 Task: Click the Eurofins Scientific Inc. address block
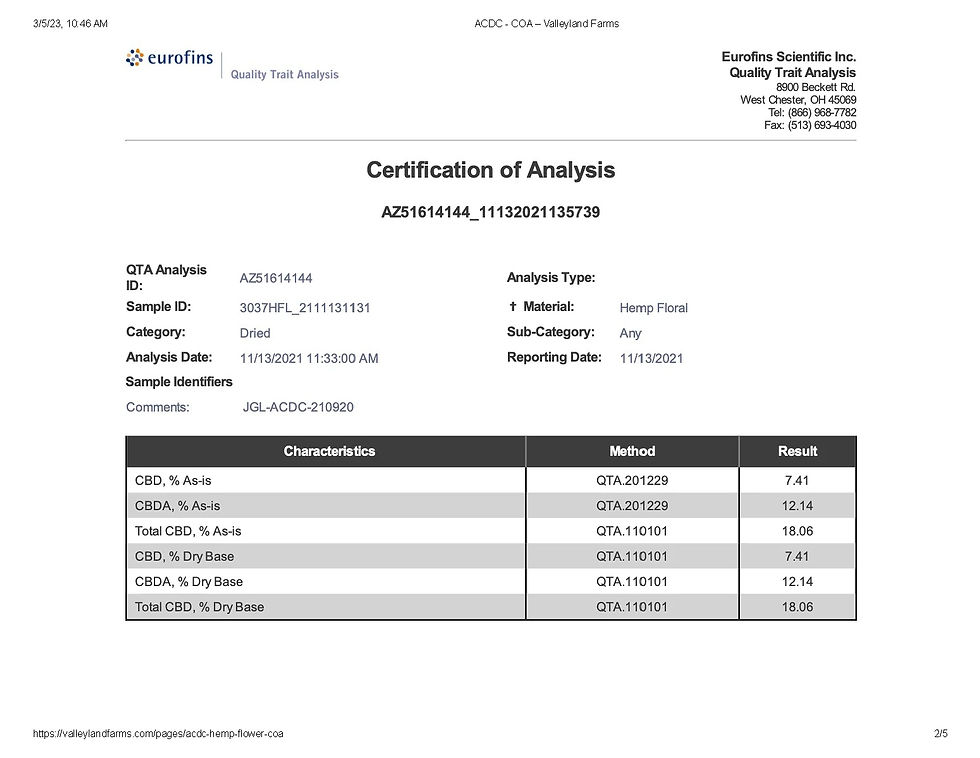pyautogui.click(x=789, y=91)
